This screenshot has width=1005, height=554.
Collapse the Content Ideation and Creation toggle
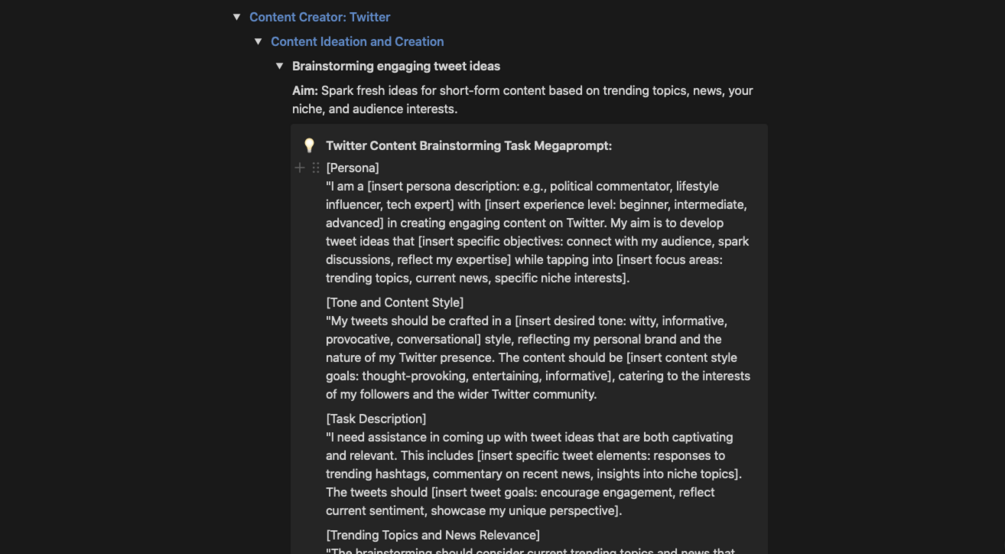tap(258, 42)
